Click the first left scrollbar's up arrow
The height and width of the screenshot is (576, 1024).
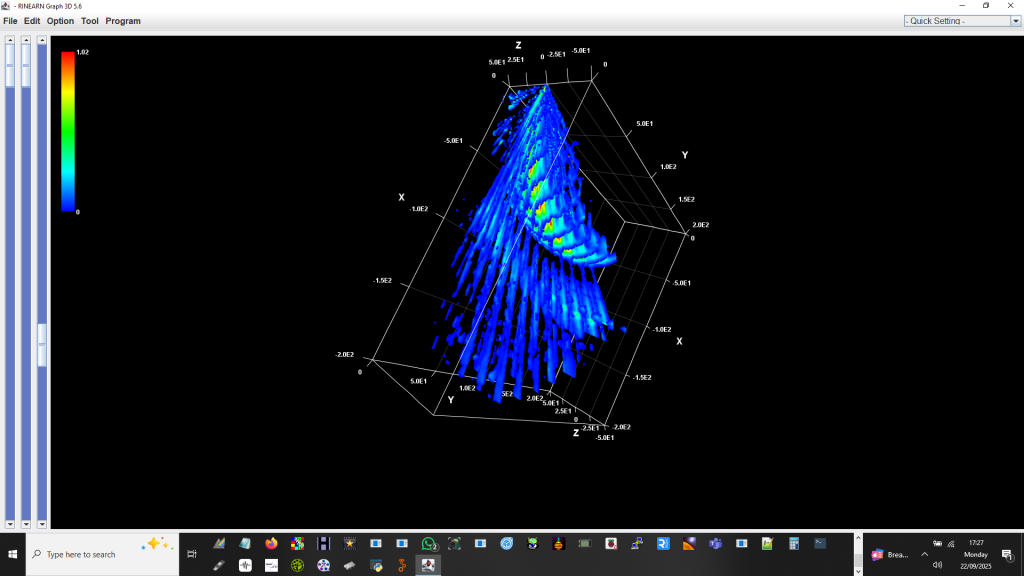point(10,41)
